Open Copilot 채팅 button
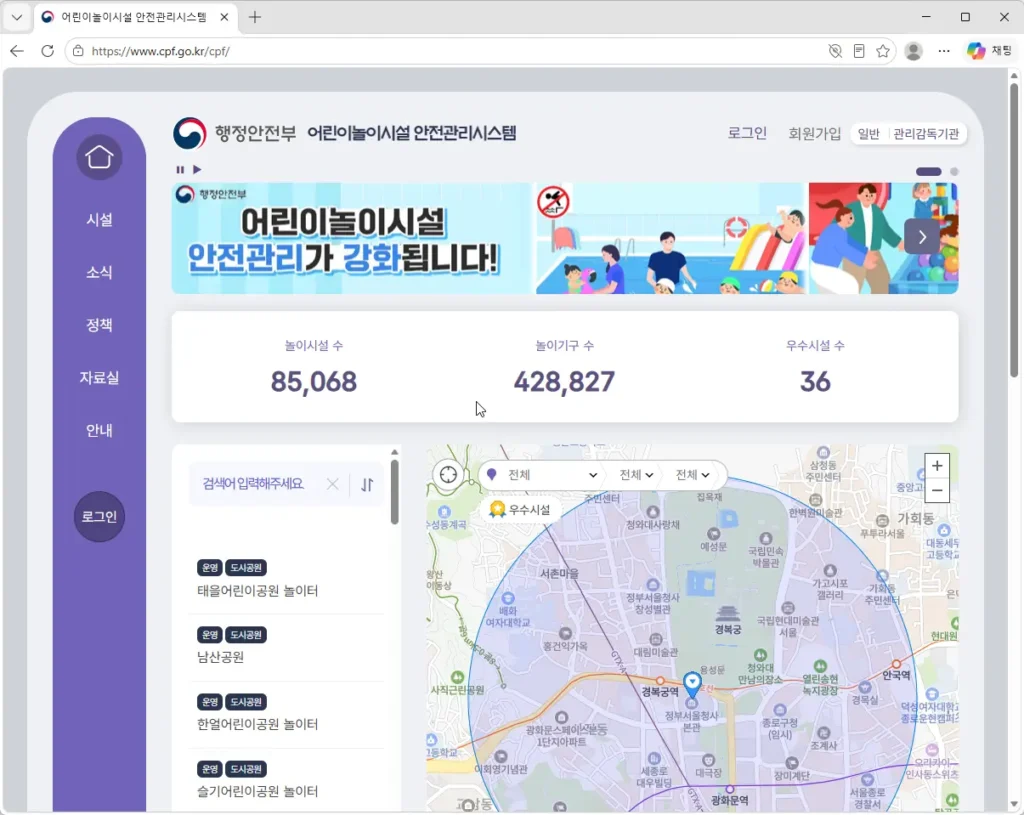The image size is (1024, 815). tap(989, 51)
